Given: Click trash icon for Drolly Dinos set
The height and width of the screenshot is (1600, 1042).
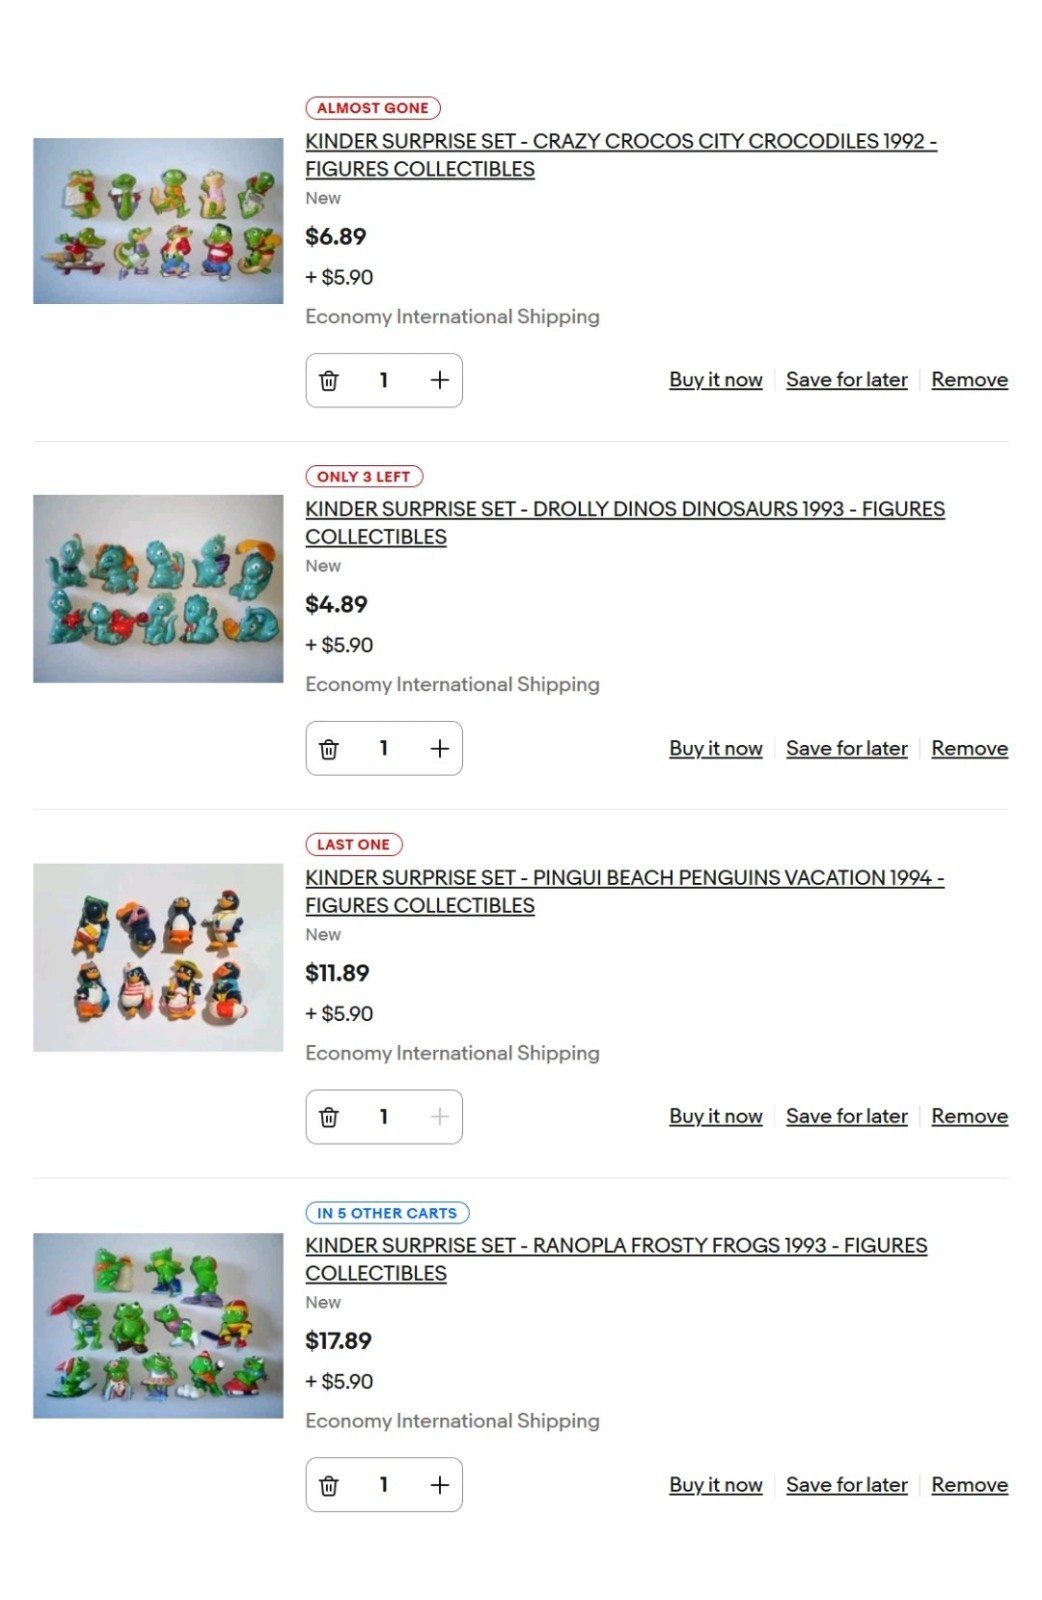Looking at the screenshot, I should click(x=329, y=748).
